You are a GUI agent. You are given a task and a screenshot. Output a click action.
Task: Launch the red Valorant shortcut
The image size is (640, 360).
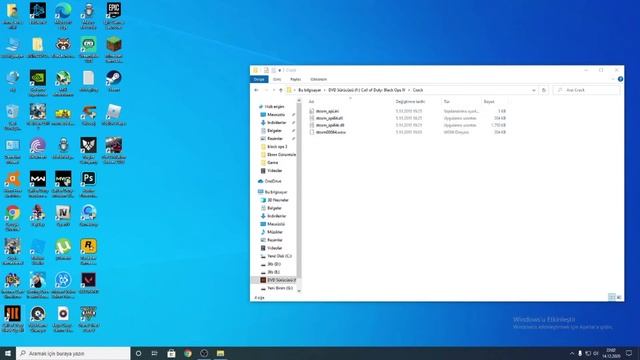[89, 283]
